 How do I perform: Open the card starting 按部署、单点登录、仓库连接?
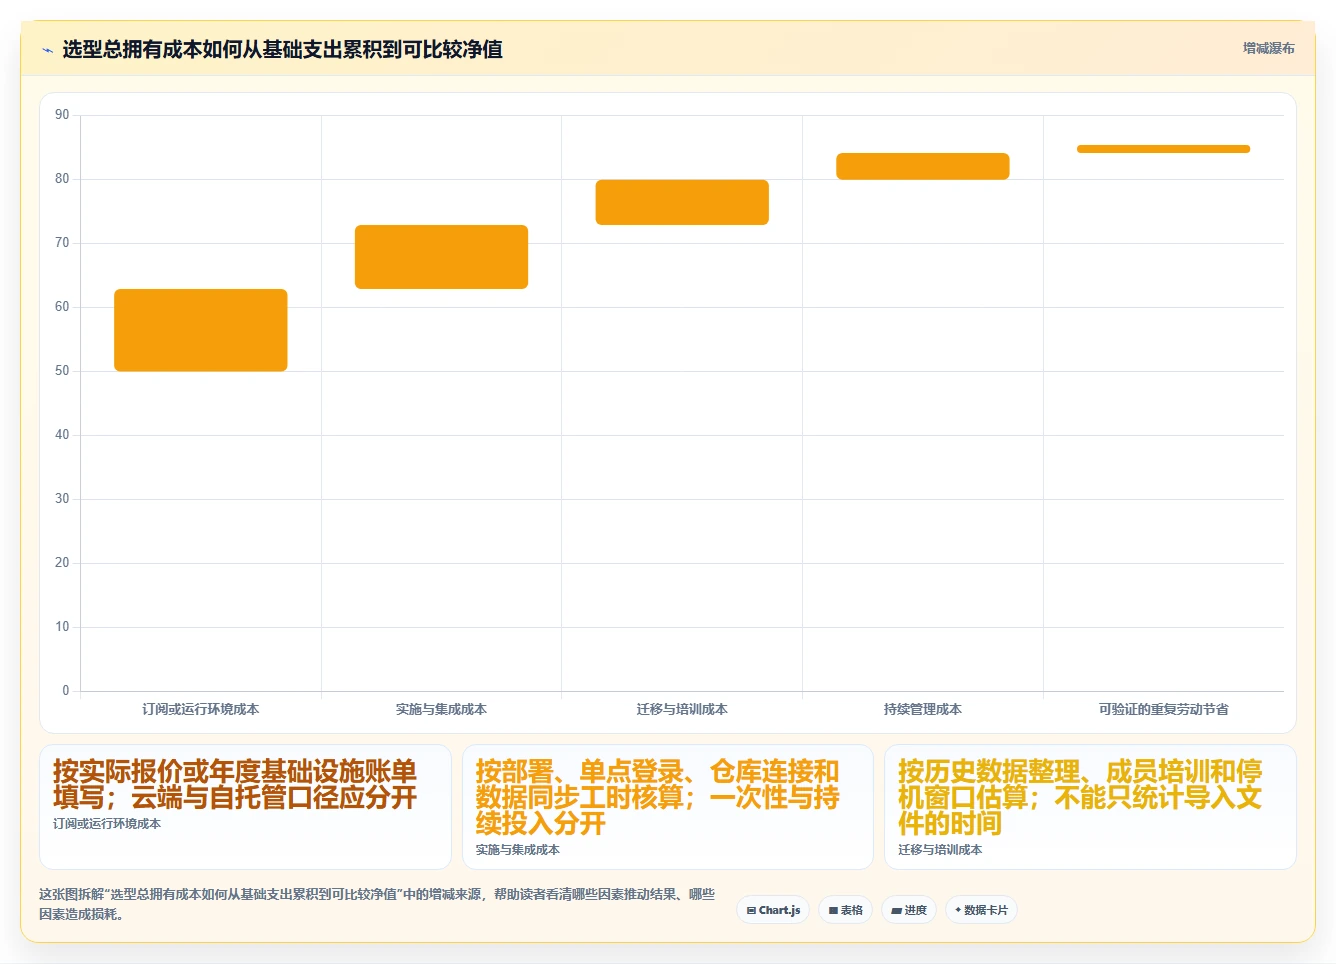click(x=668, y=807)
